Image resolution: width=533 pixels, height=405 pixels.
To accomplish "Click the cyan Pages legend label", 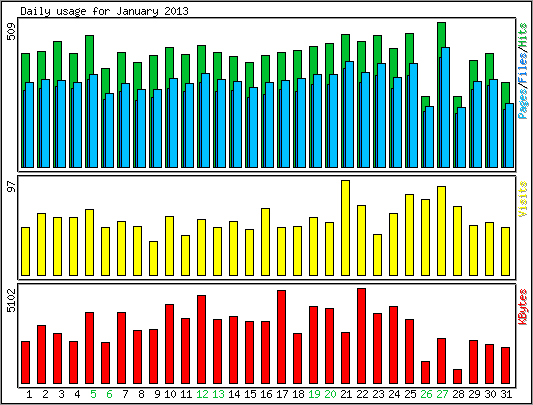I will (523, 103).
